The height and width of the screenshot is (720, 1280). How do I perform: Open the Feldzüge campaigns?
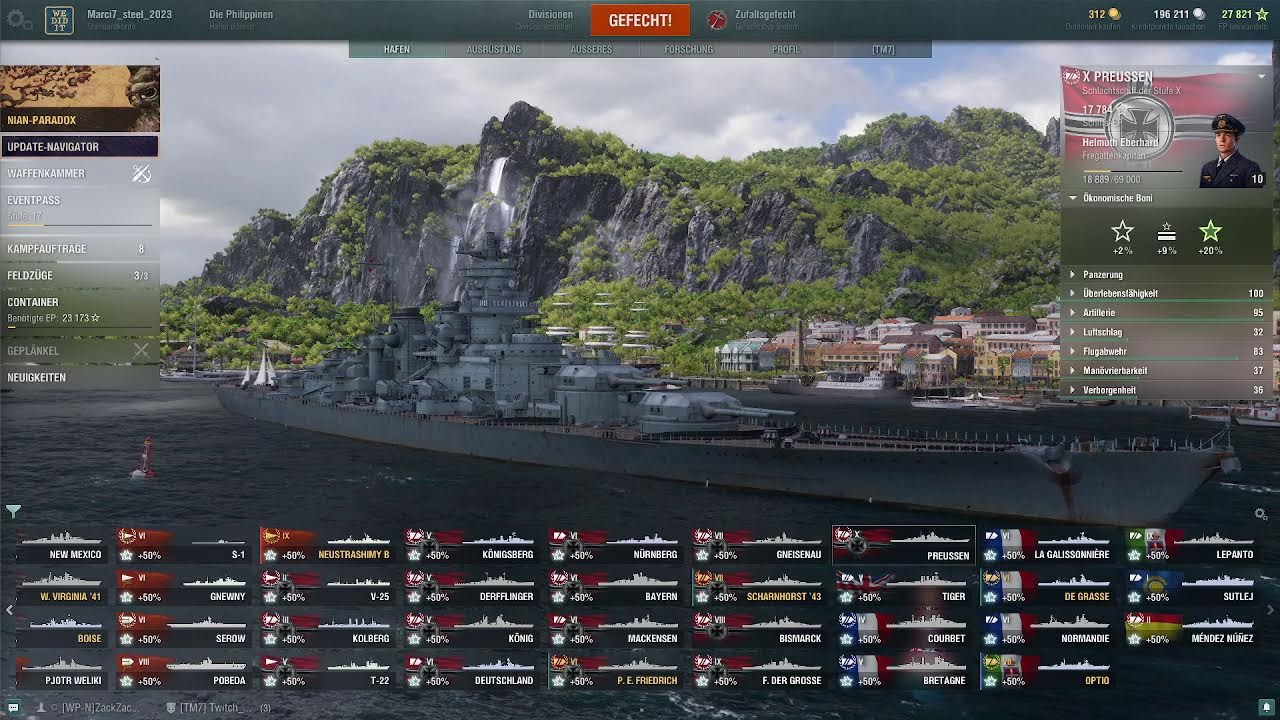79,275
